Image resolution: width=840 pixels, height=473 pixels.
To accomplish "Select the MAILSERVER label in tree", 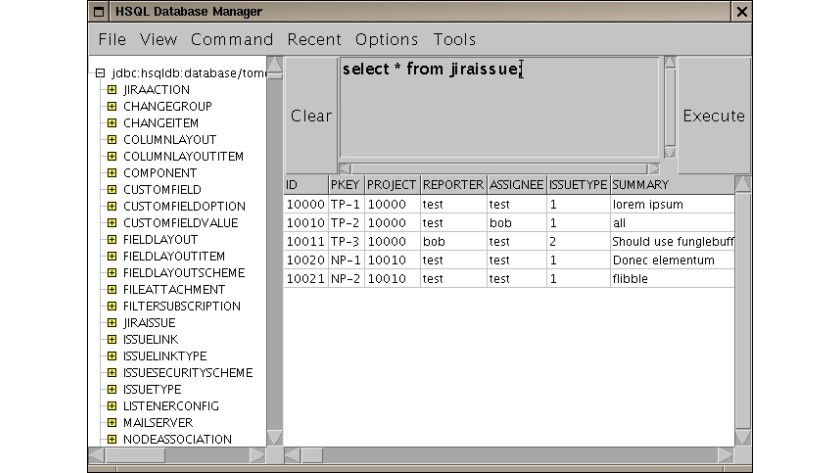I will tap(158, 422).
